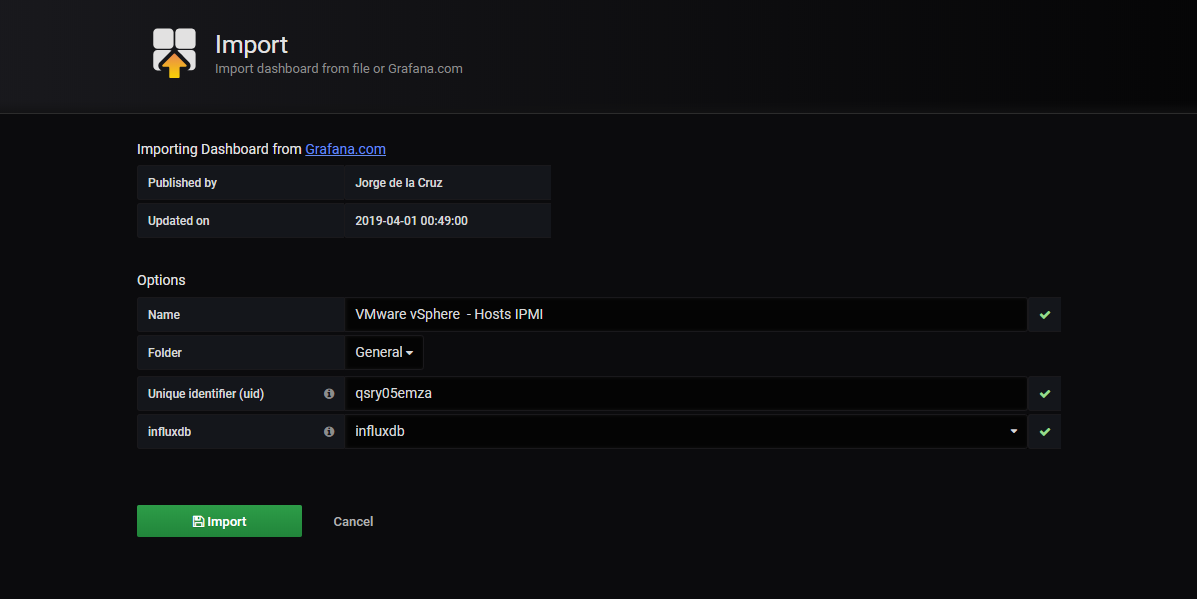1197x599 pixels.
Task: Expand the influxdb data source dropdown arrow
Action: tap(1014, 431)
